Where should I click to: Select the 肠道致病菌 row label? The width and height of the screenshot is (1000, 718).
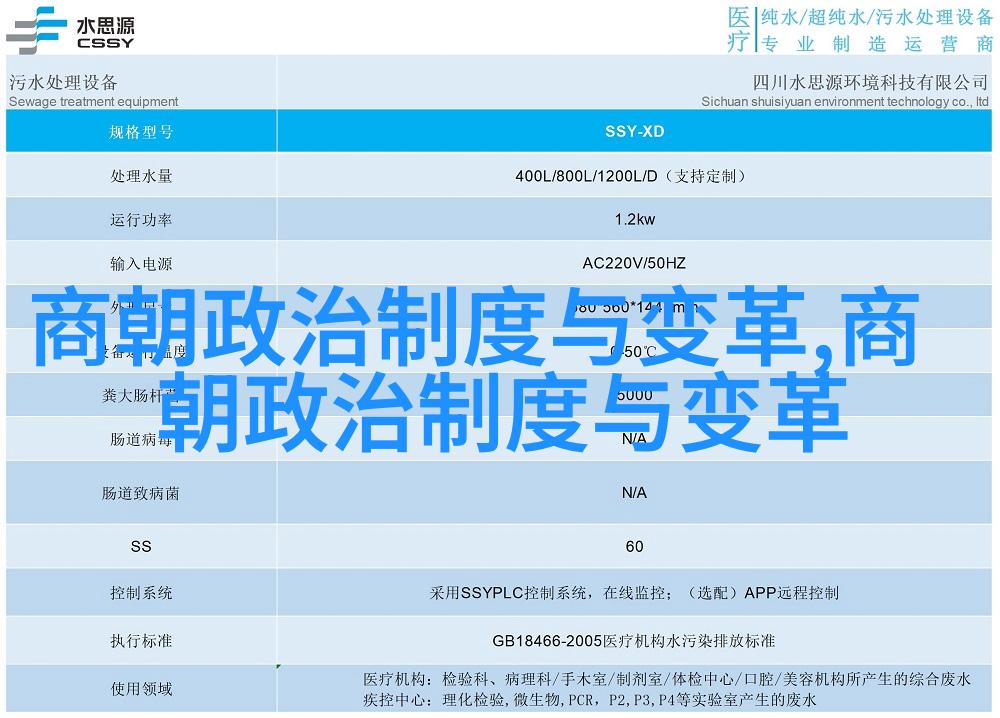pos(141,493)
